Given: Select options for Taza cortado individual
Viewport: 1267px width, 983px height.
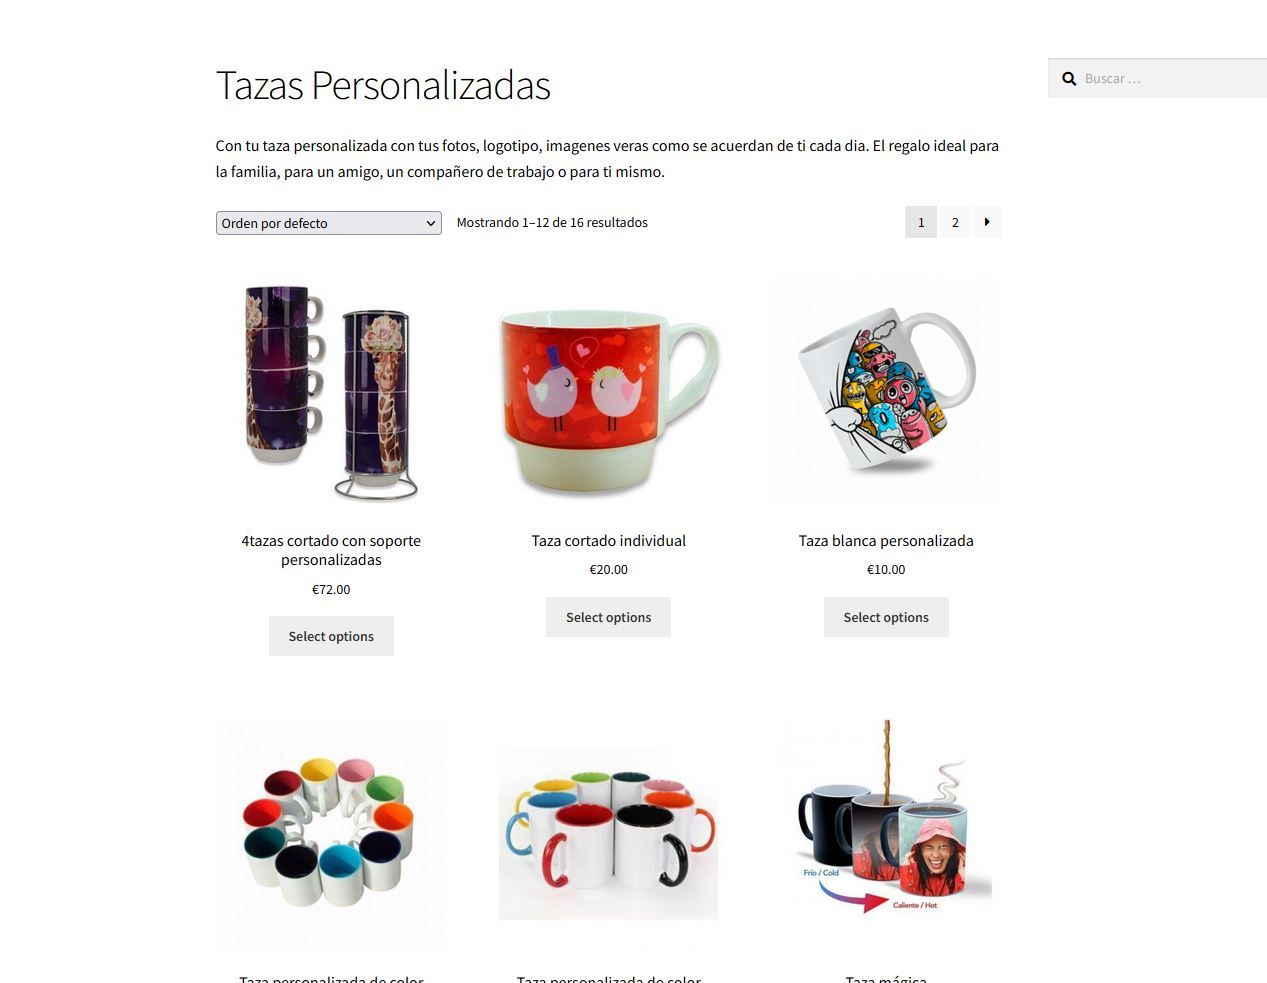Looking at the screenshot, I should (608, 617).
